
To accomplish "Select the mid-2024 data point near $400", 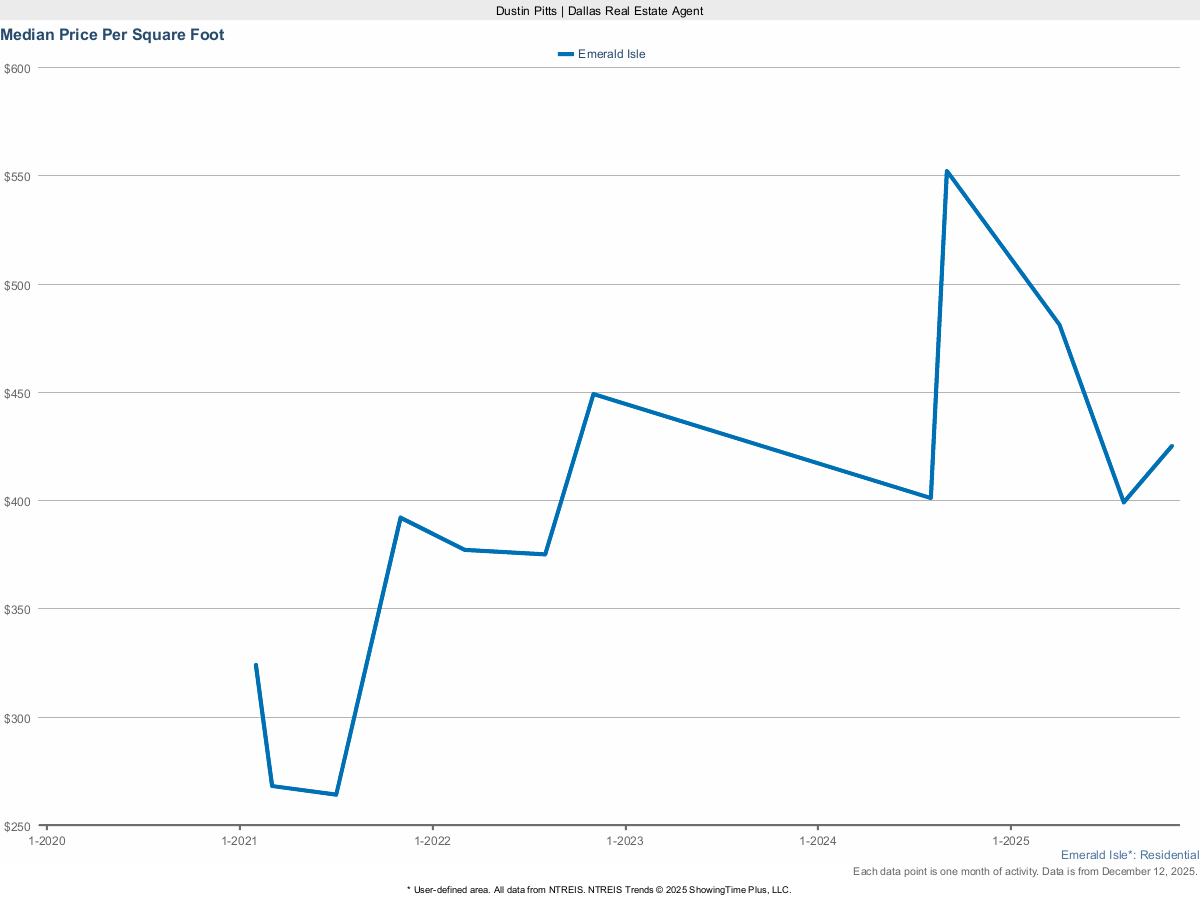I will pos(930,497).
